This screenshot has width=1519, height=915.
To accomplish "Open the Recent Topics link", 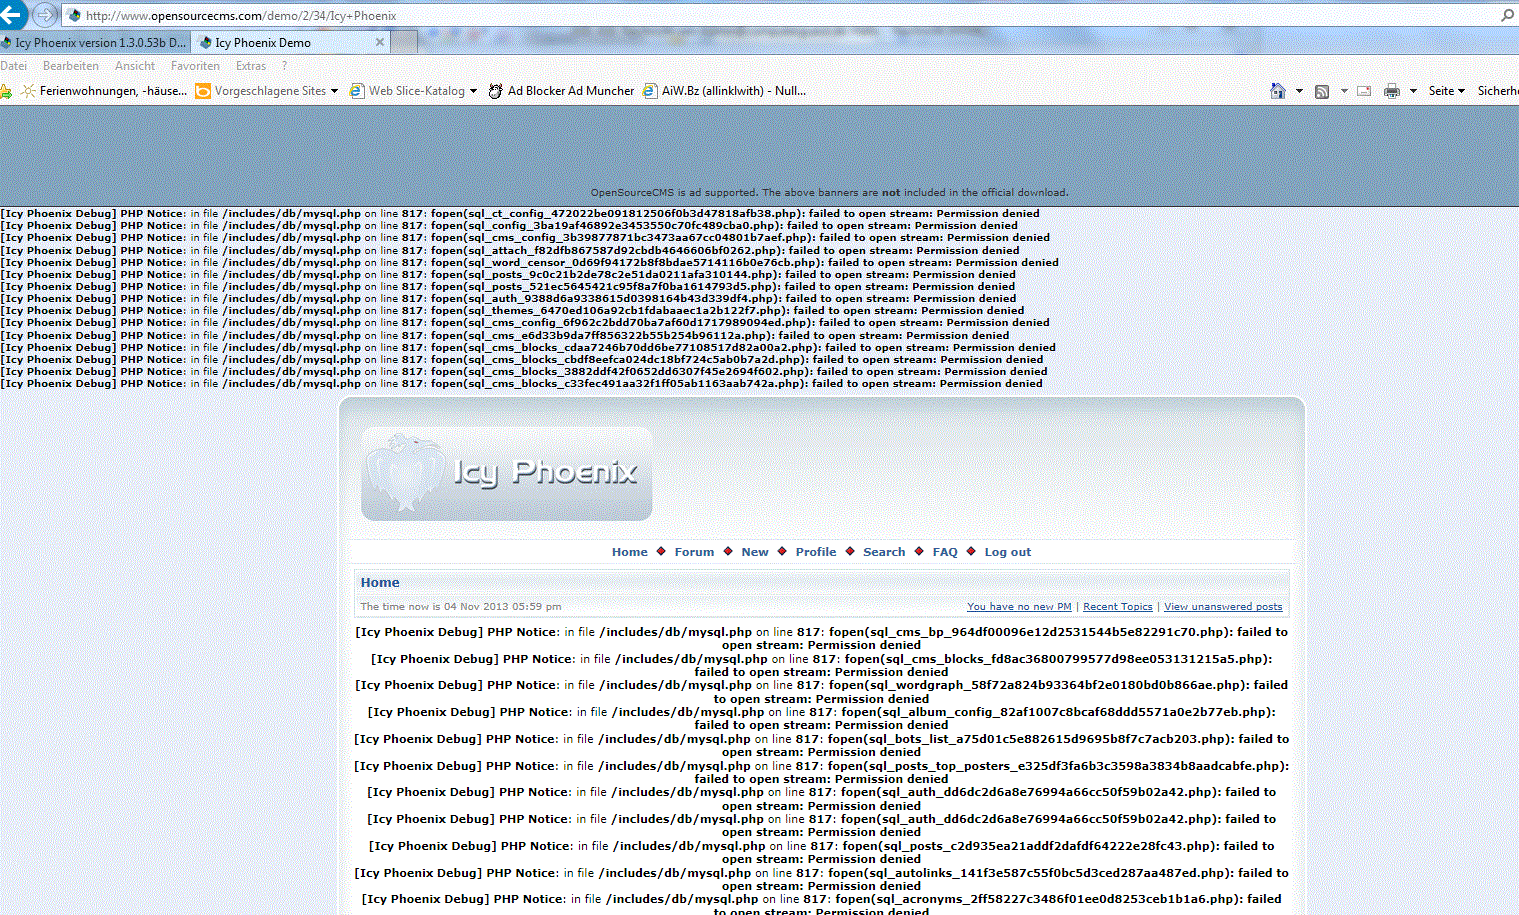I will click(1117, 607).
